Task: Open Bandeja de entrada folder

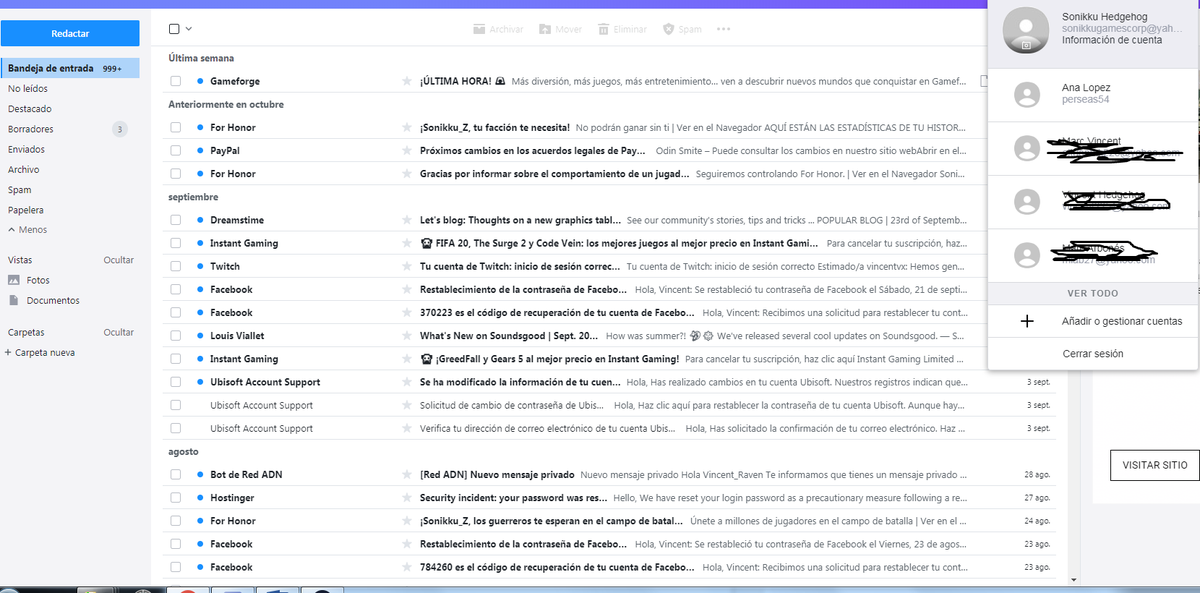Action: click(x=70, y=69)
